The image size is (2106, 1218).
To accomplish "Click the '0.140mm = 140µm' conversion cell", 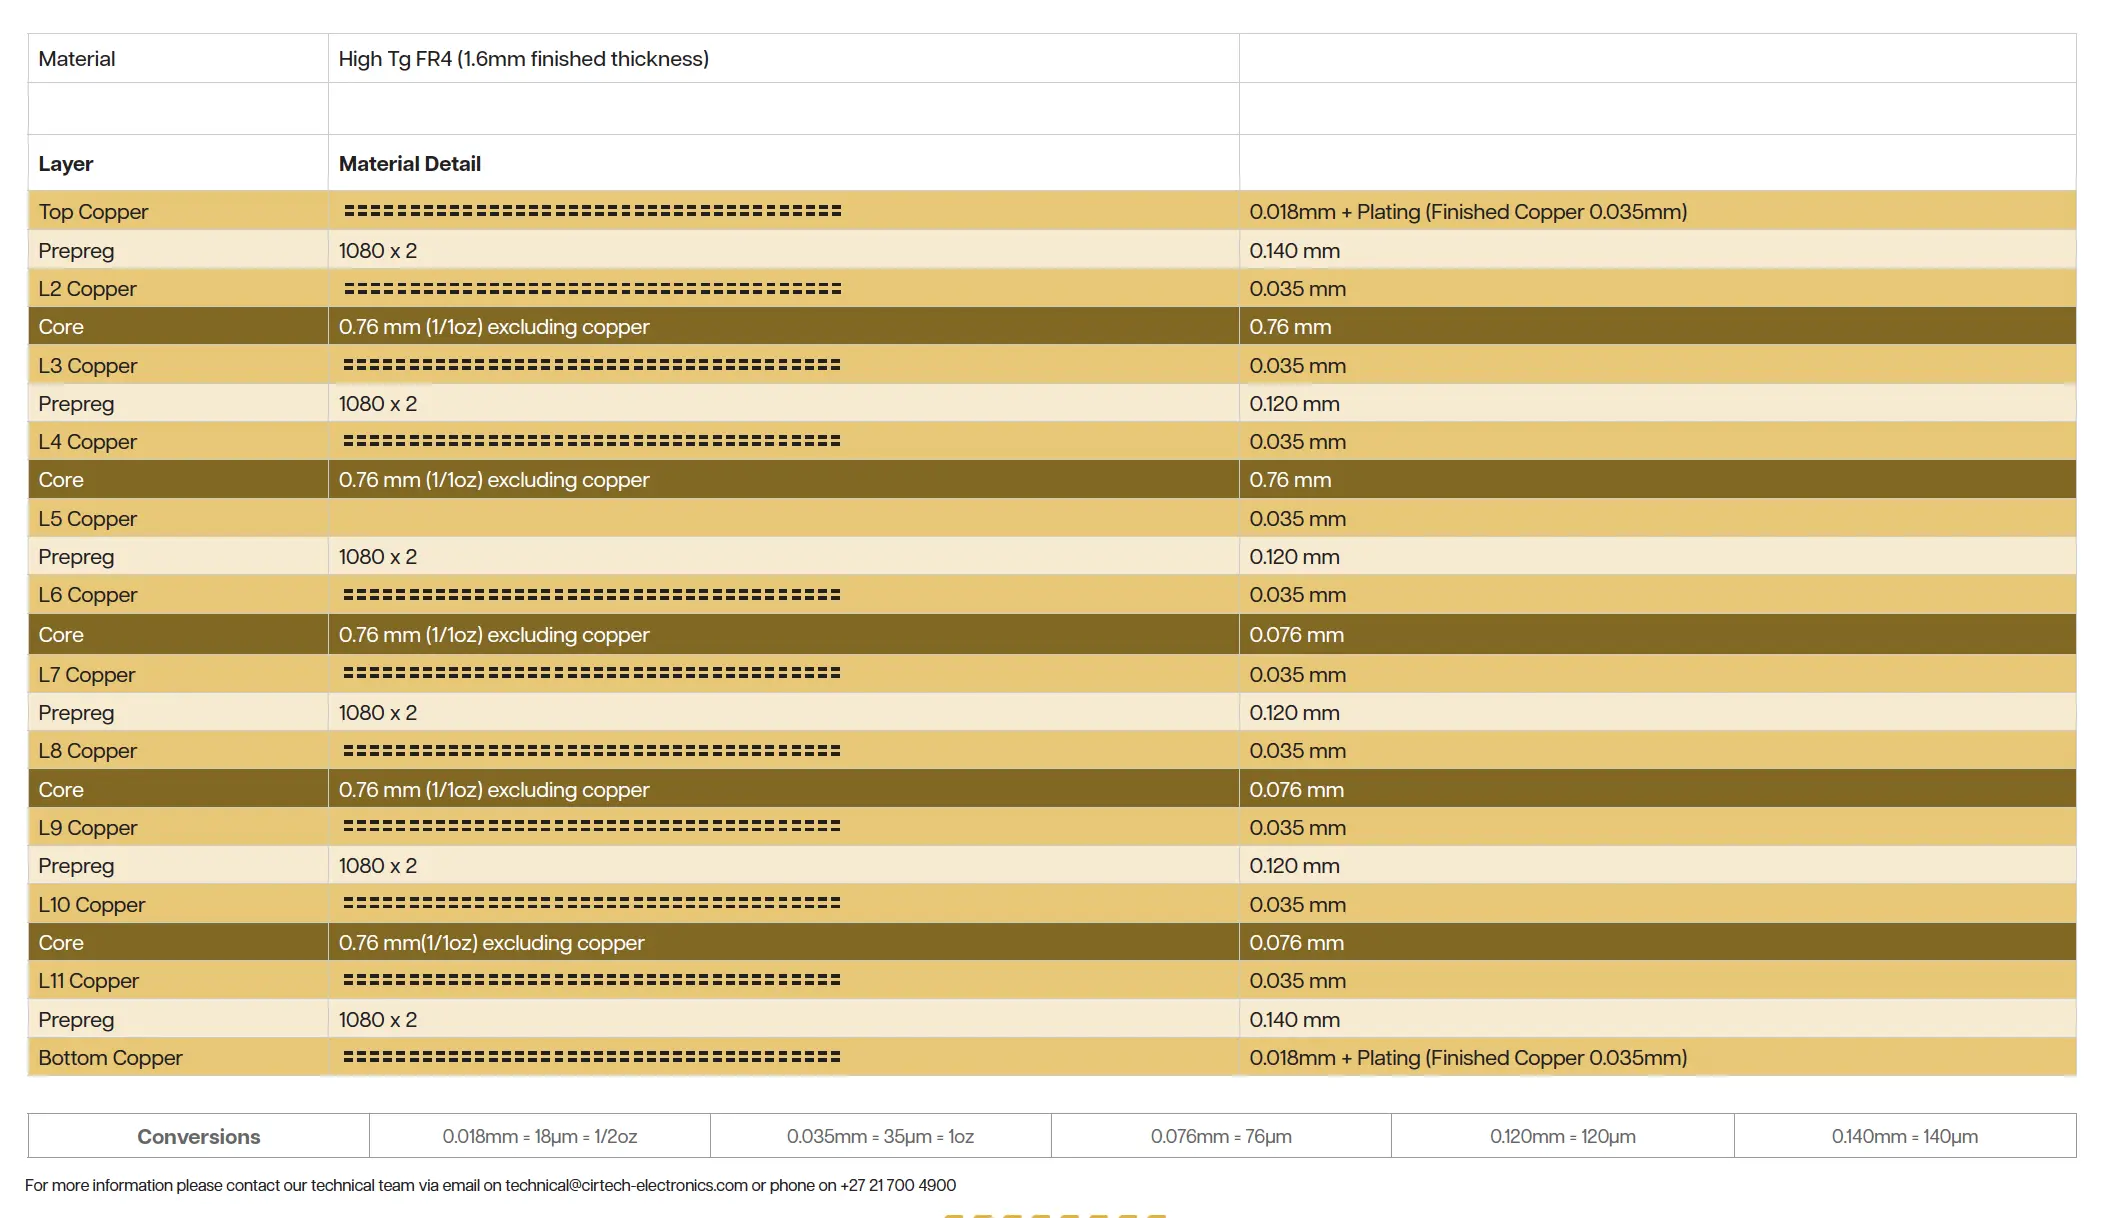I will pos(1904,1137).
